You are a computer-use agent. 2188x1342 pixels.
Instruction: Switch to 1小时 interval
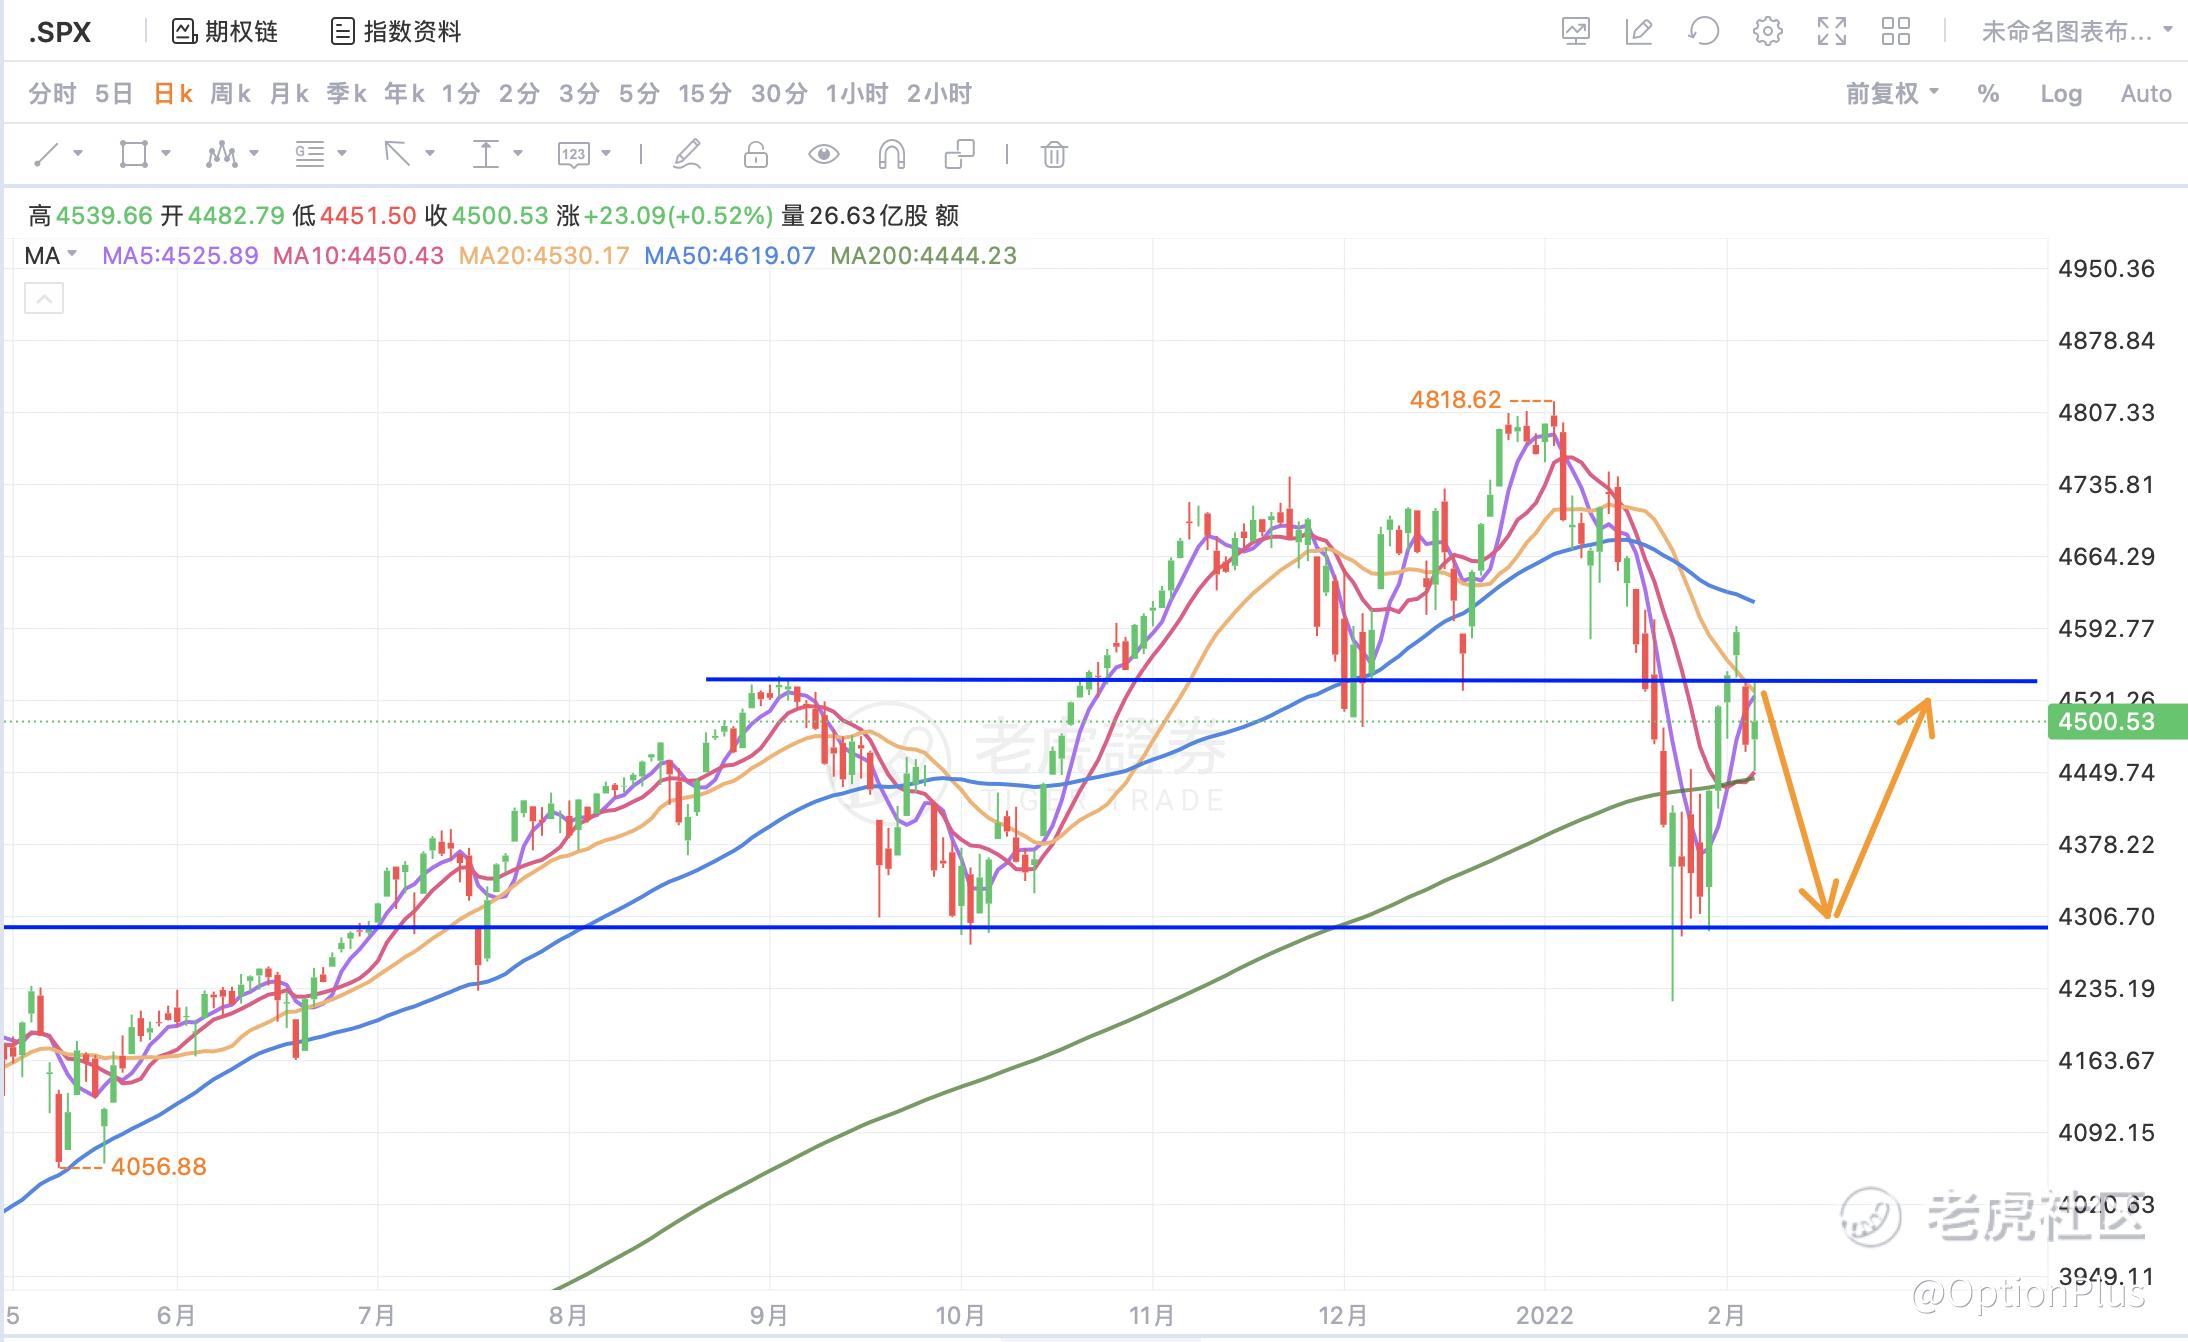point(857,94)
